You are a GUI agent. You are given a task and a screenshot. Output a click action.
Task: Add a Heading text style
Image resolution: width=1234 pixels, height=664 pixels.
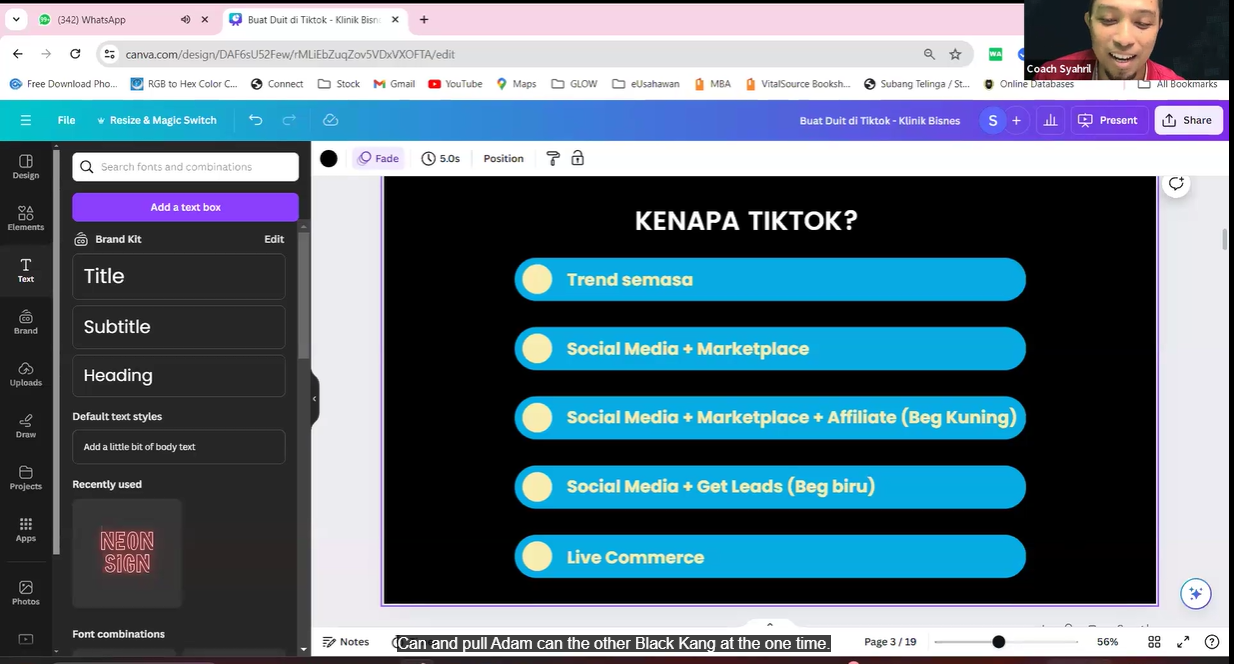(x=179, y=376)
